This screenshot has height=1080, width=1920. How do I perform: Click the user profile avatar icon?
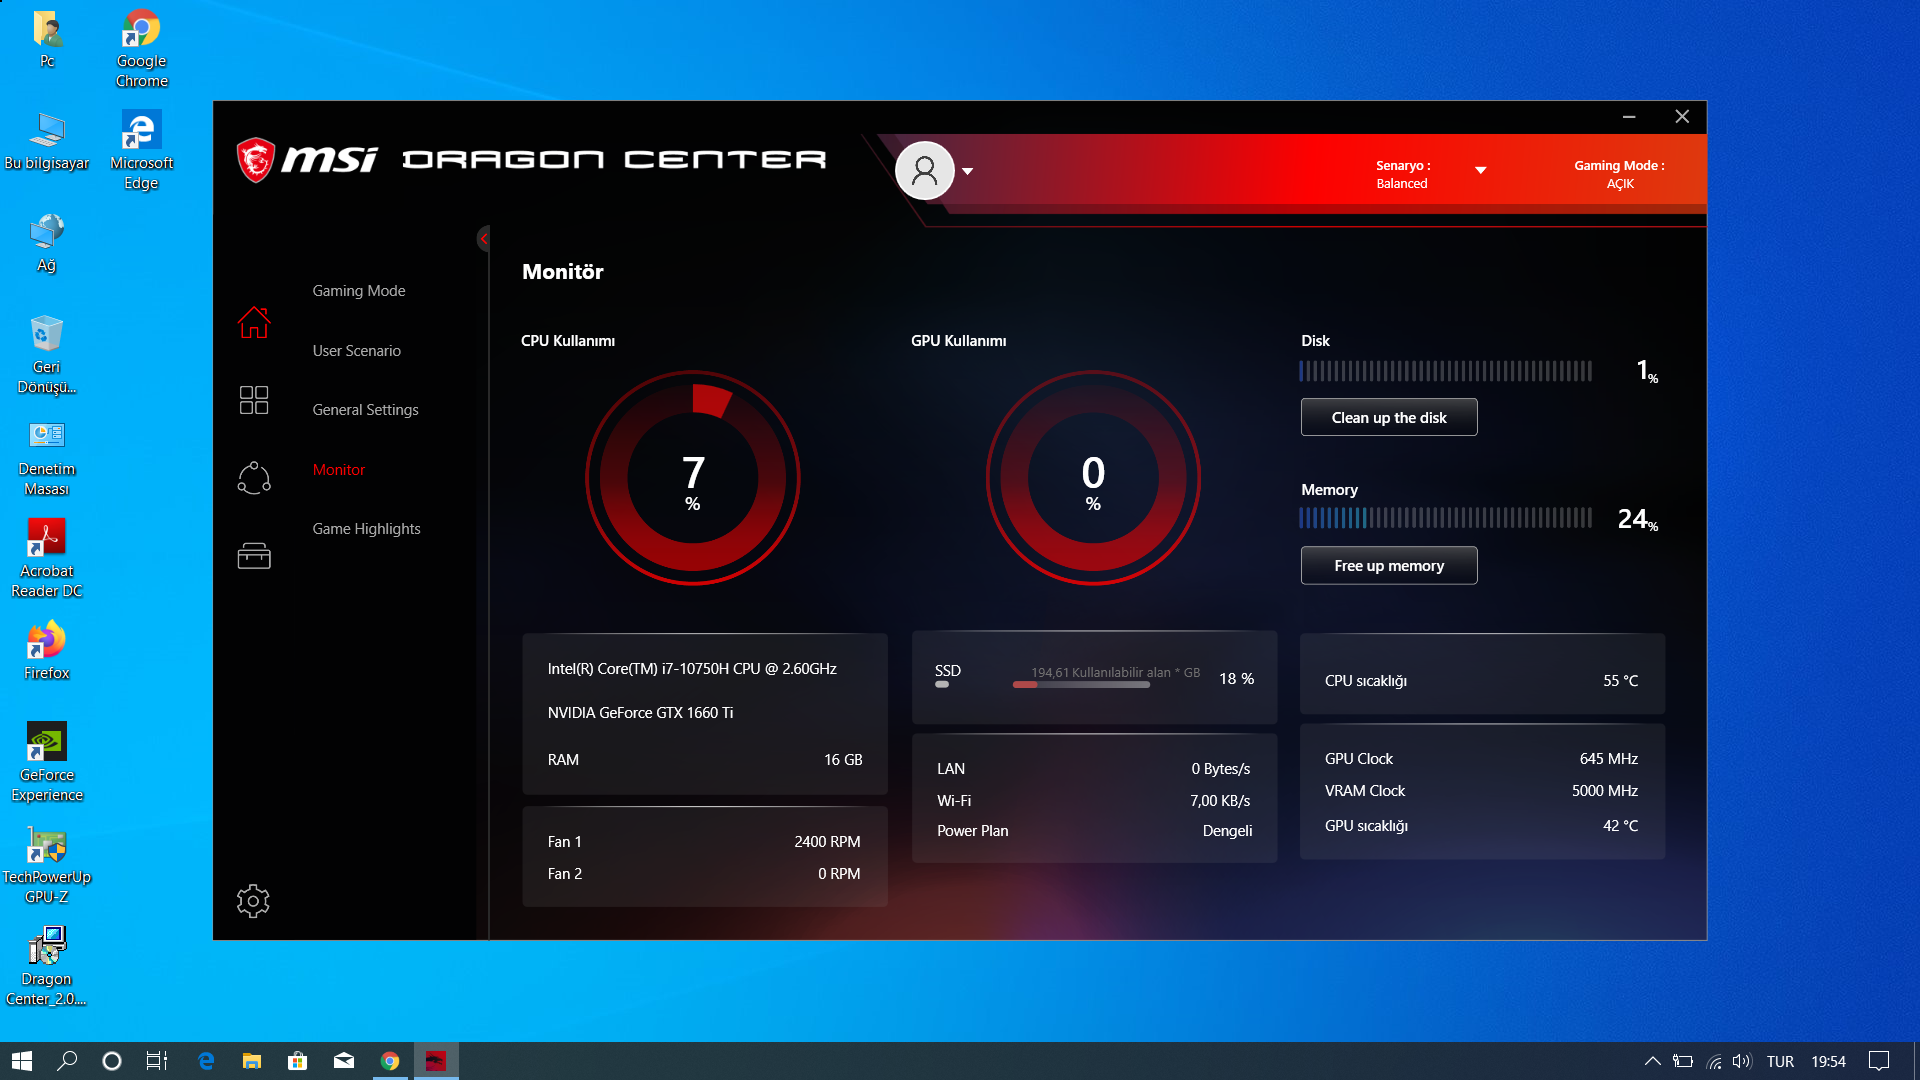(924, 171)
